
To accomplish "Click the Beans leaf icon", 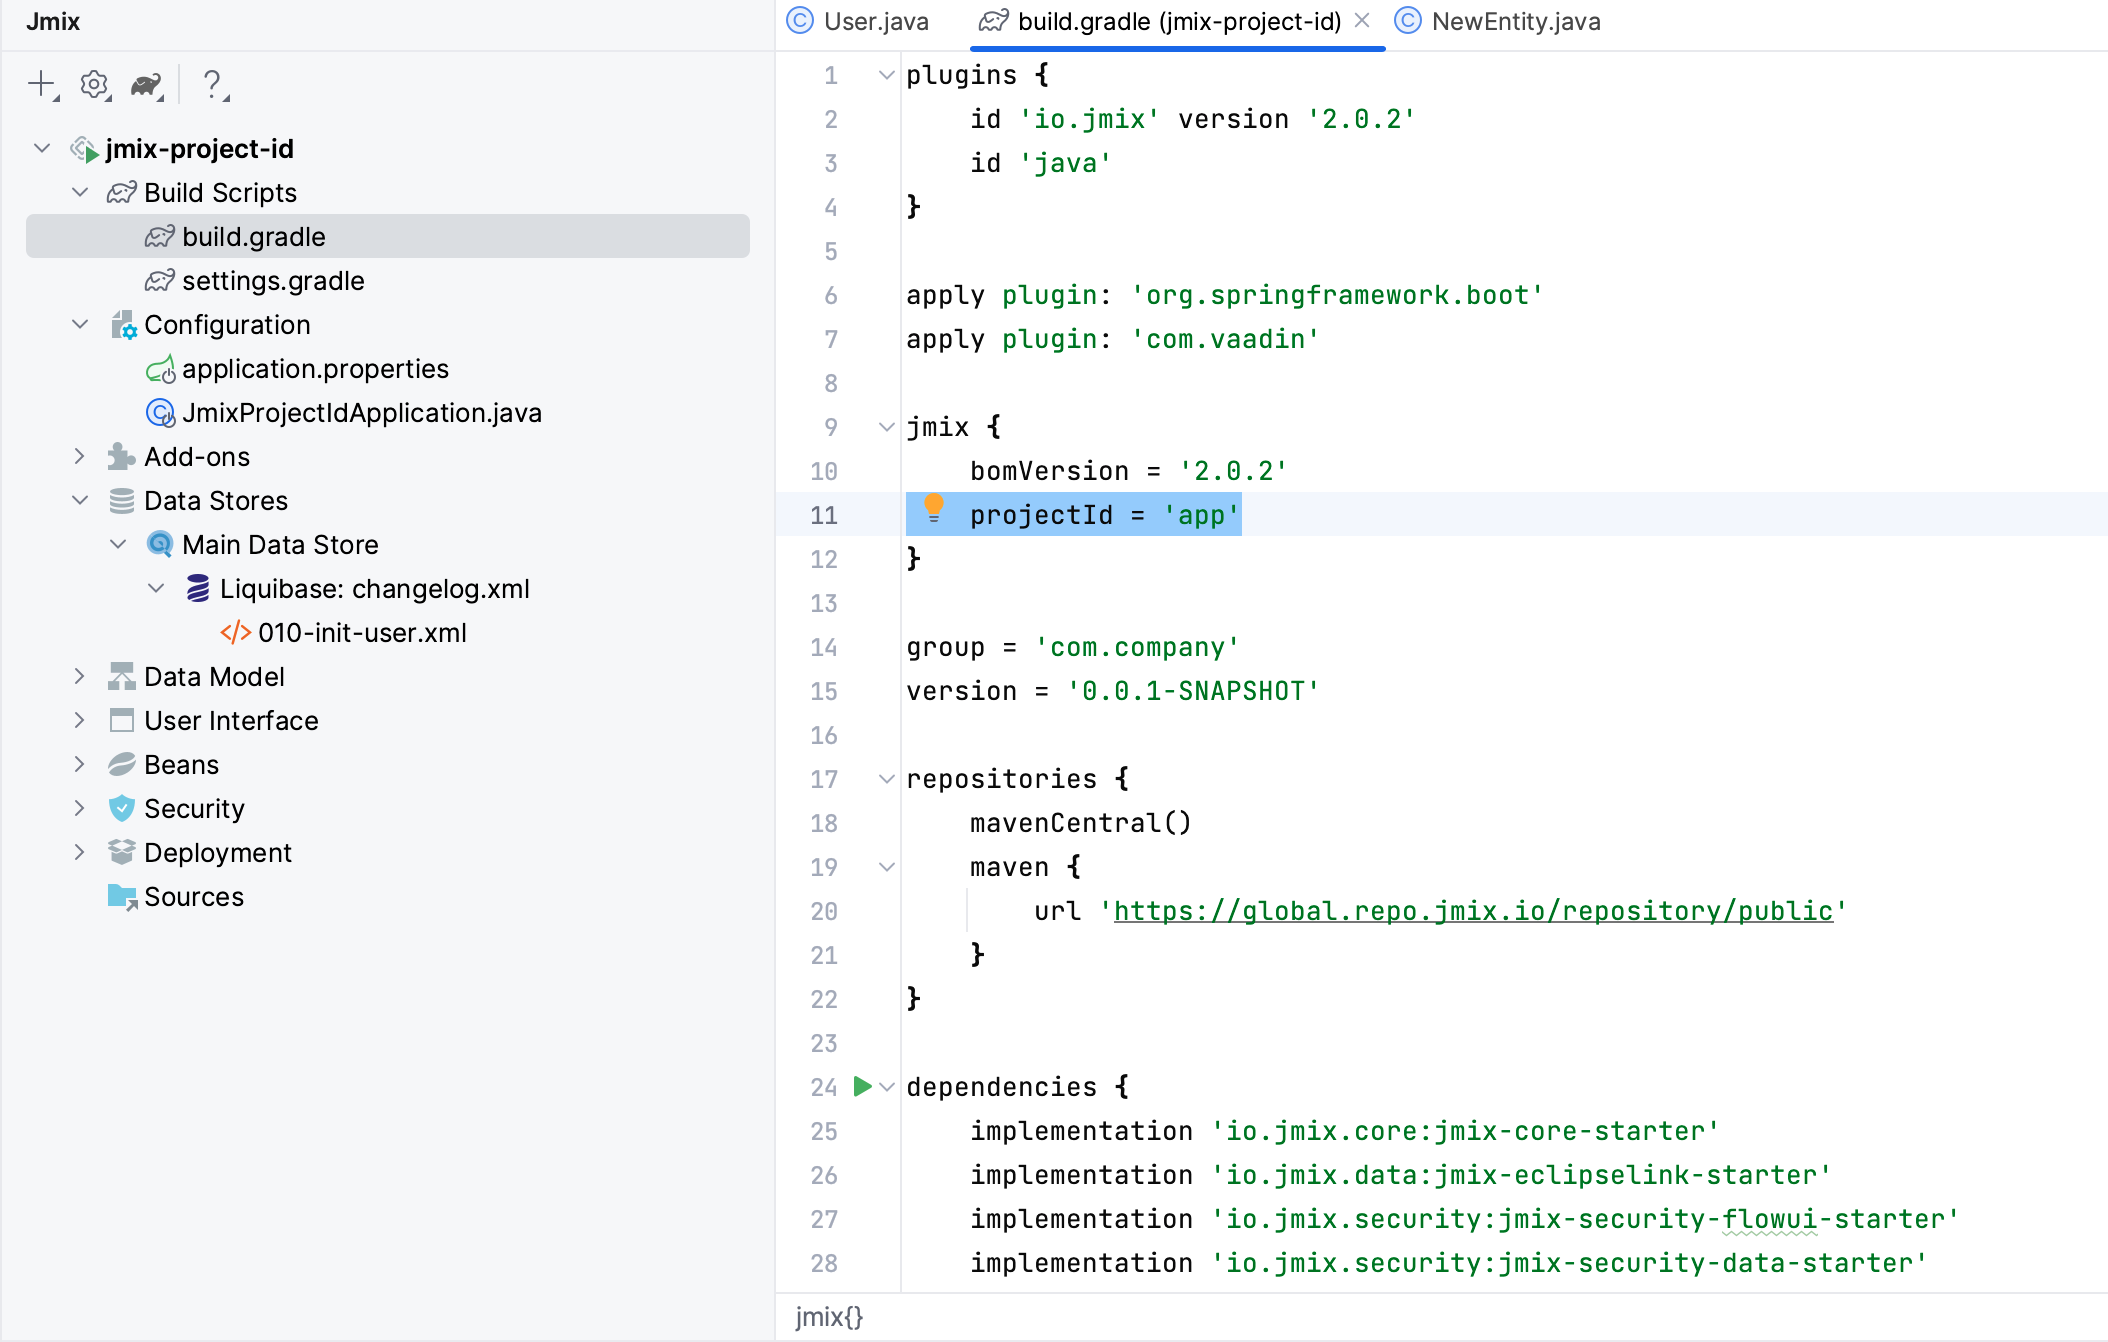I will click(122, 765).
